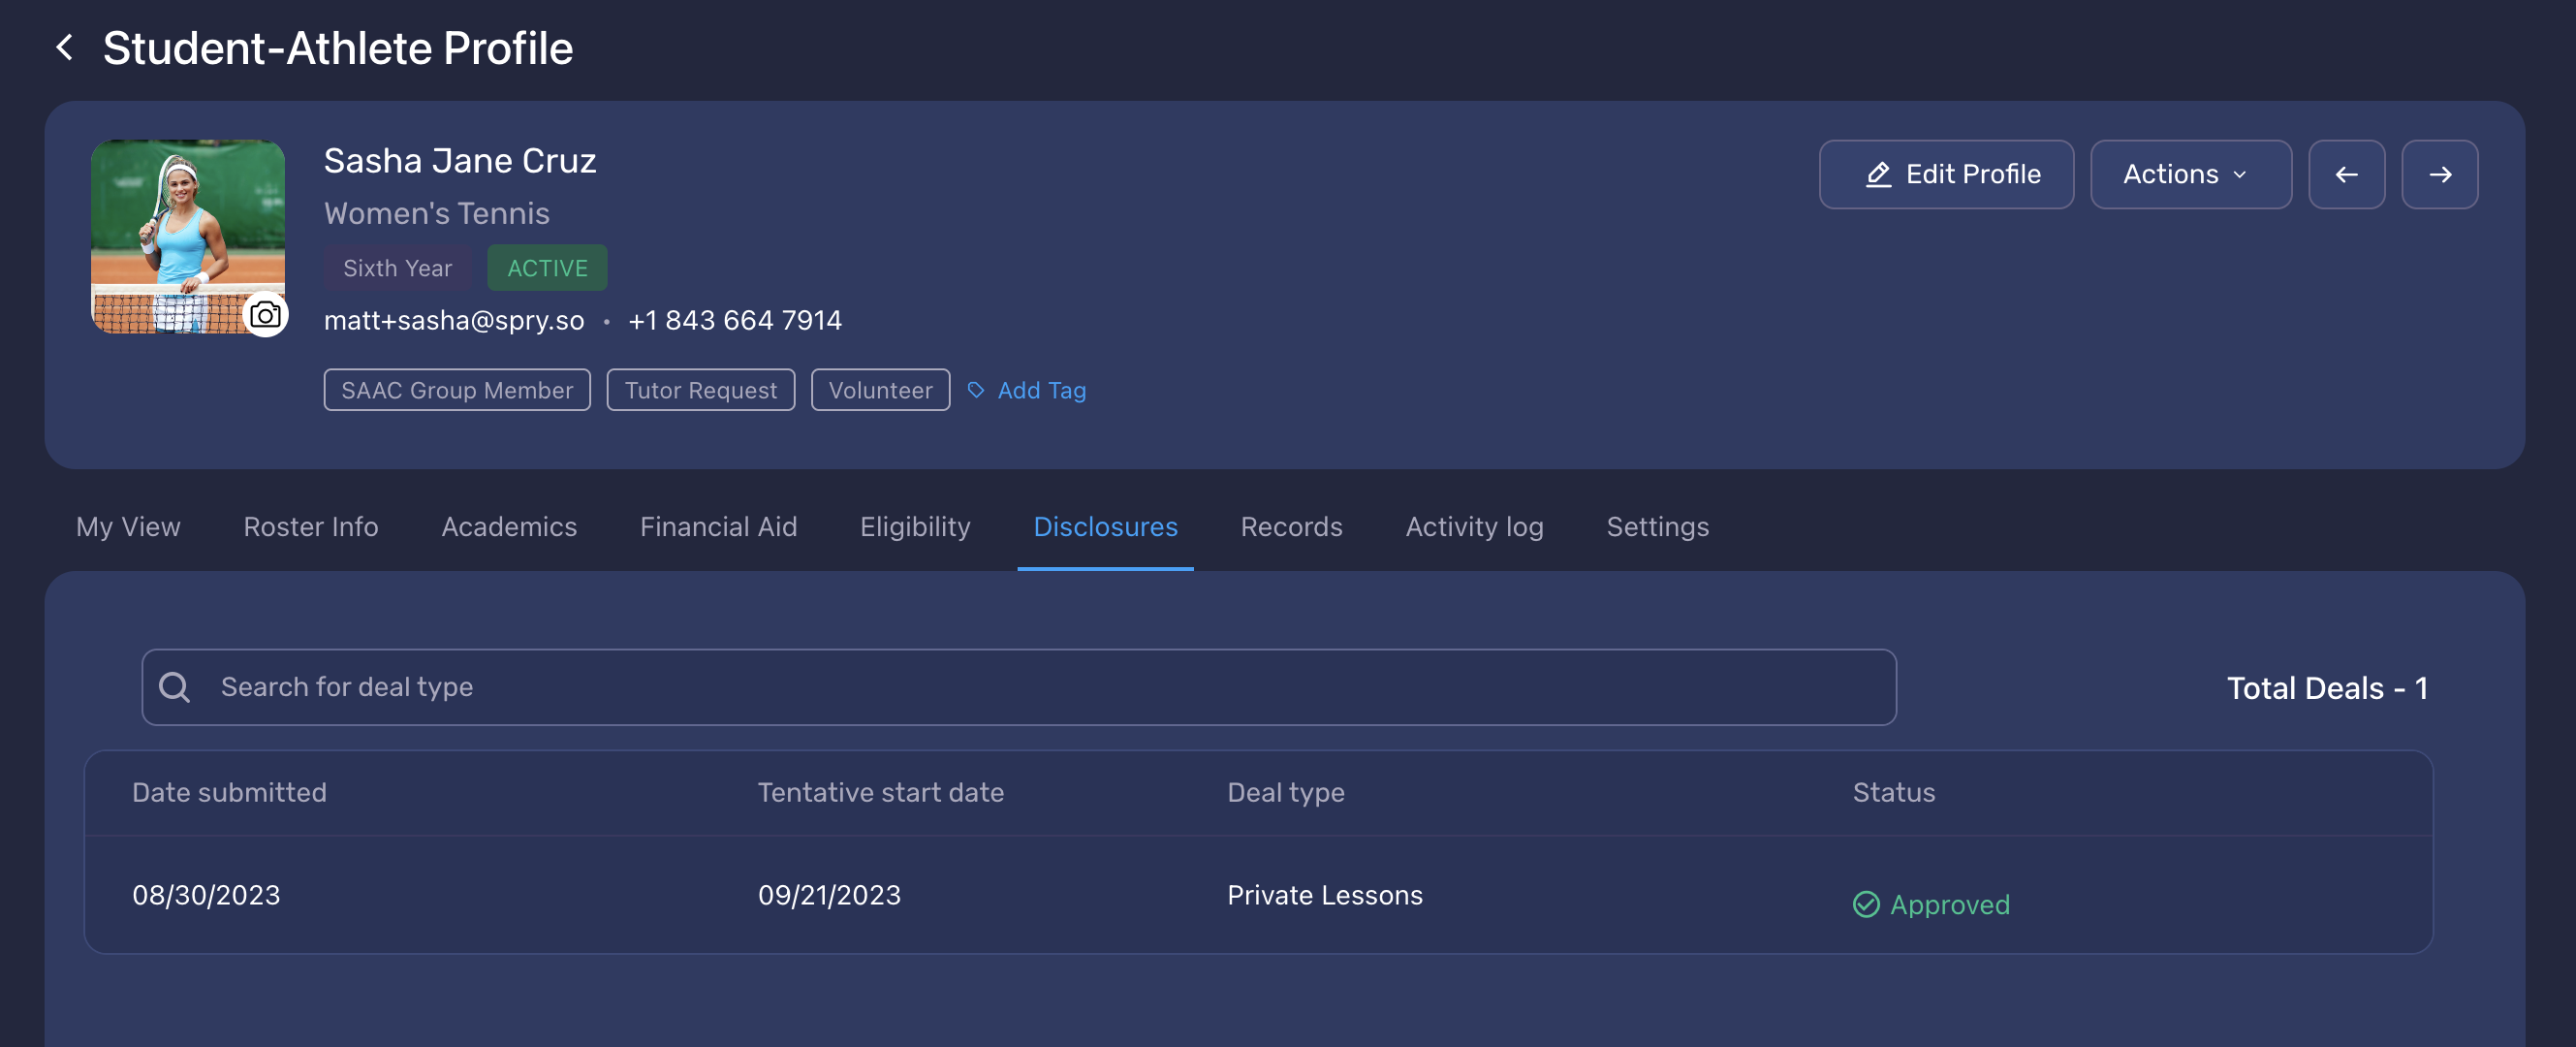Click the tag icon beside Add Tag
2576x1047 pixels.
pos(976,390)
